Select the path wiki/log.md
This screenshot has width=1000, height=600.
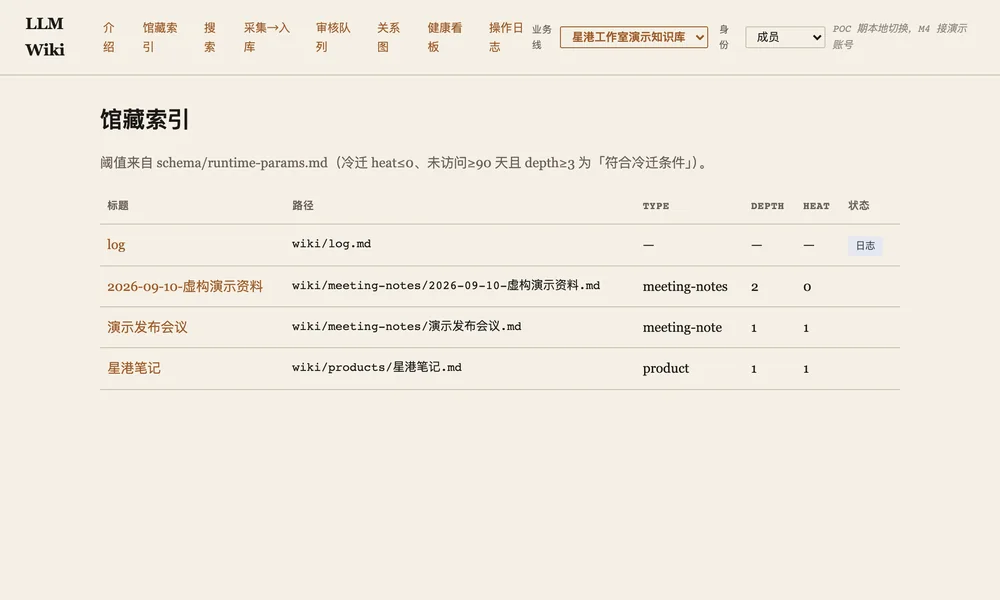pyautogui.click(x=332, y=244)
